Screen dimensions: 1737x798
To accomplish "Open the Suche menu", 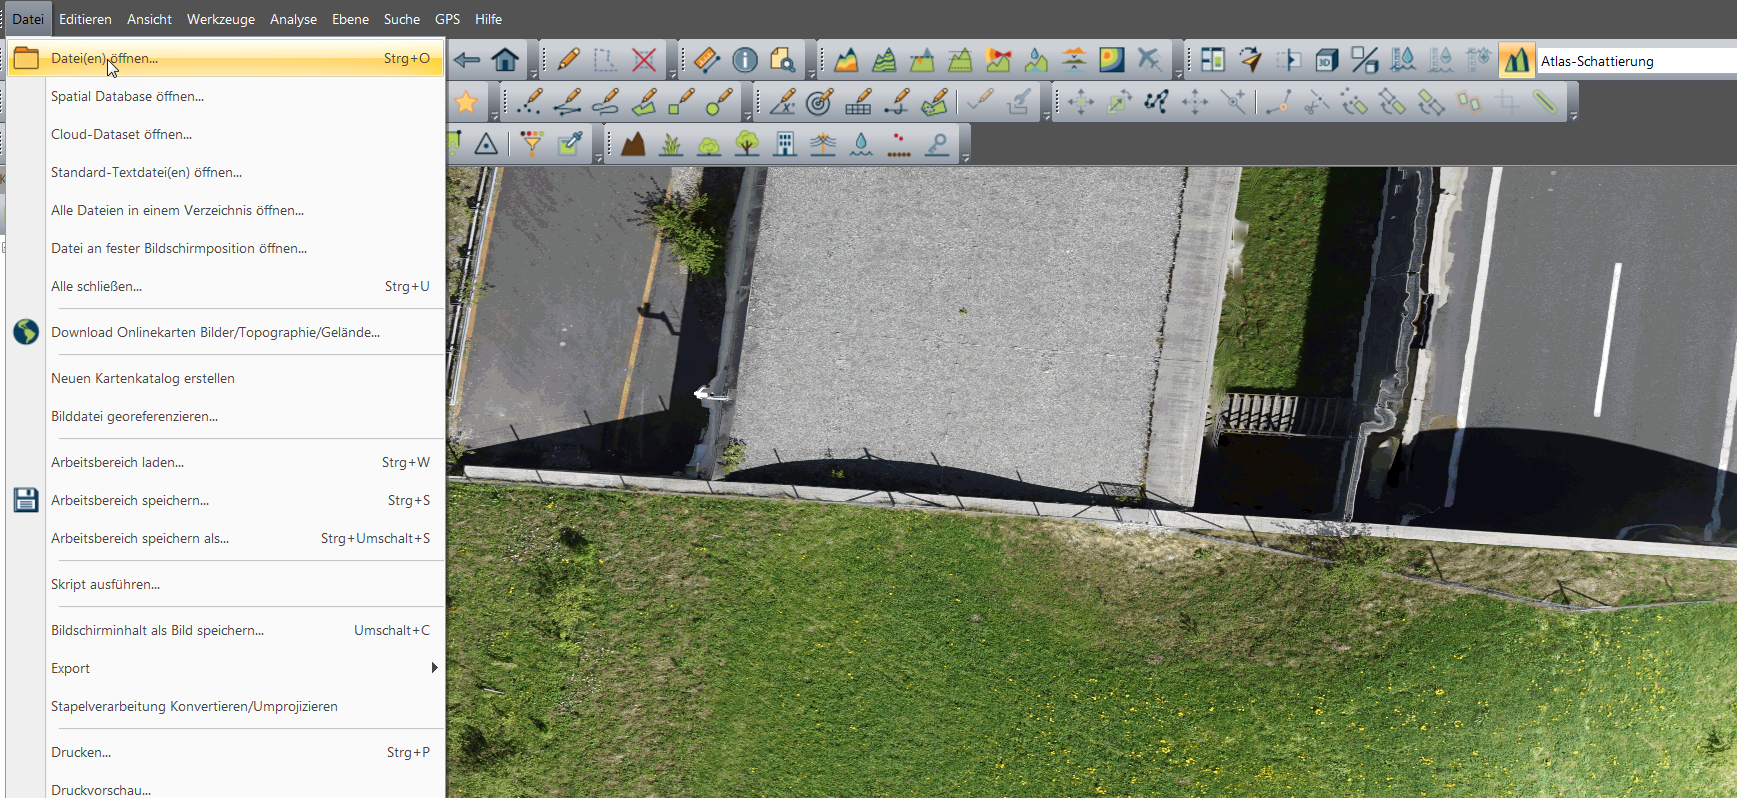I will 402,19.
